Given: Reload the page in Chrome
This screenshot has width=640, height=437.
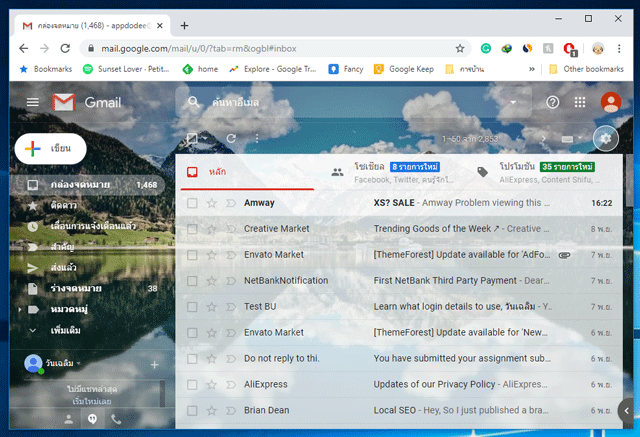Looking at the screenshot, I should click(65, 49).
